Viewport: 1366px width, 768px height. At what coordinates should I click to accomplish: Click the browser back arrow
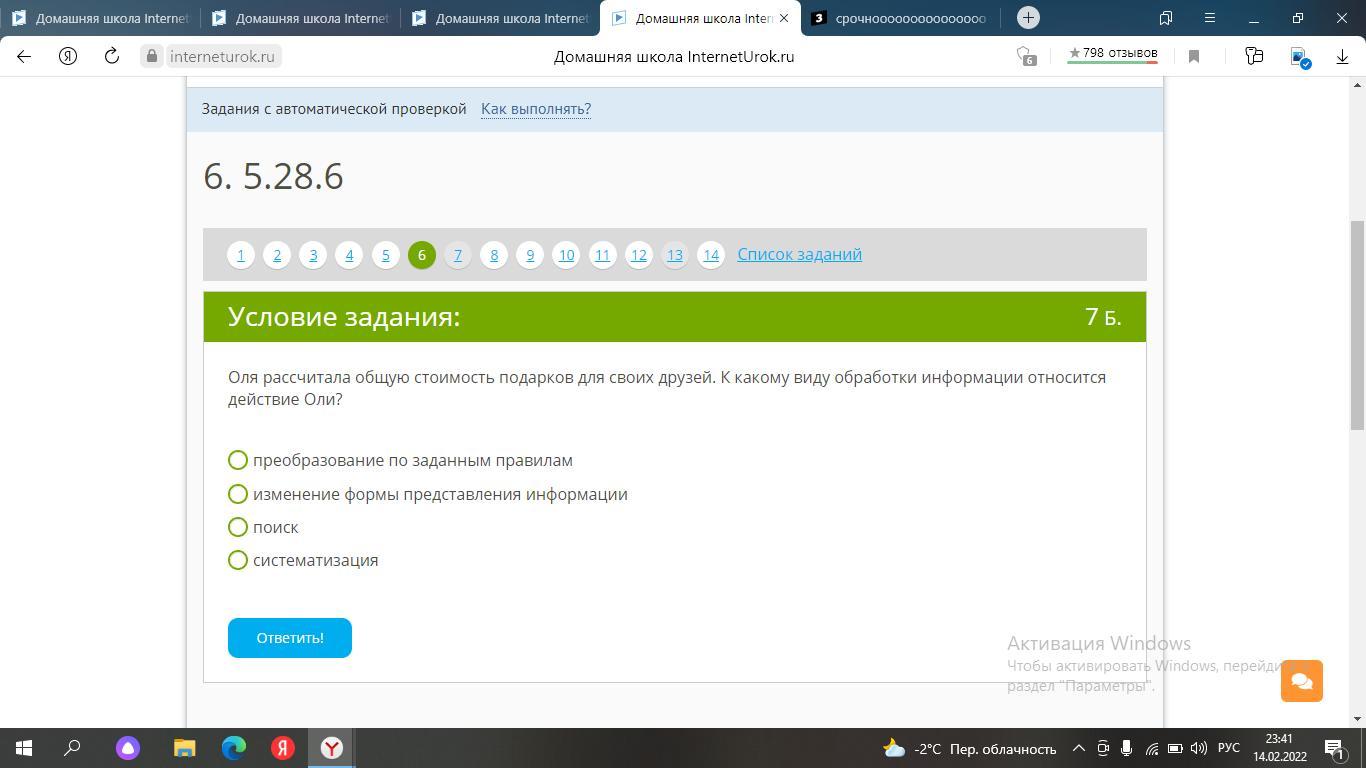(24, 57)
